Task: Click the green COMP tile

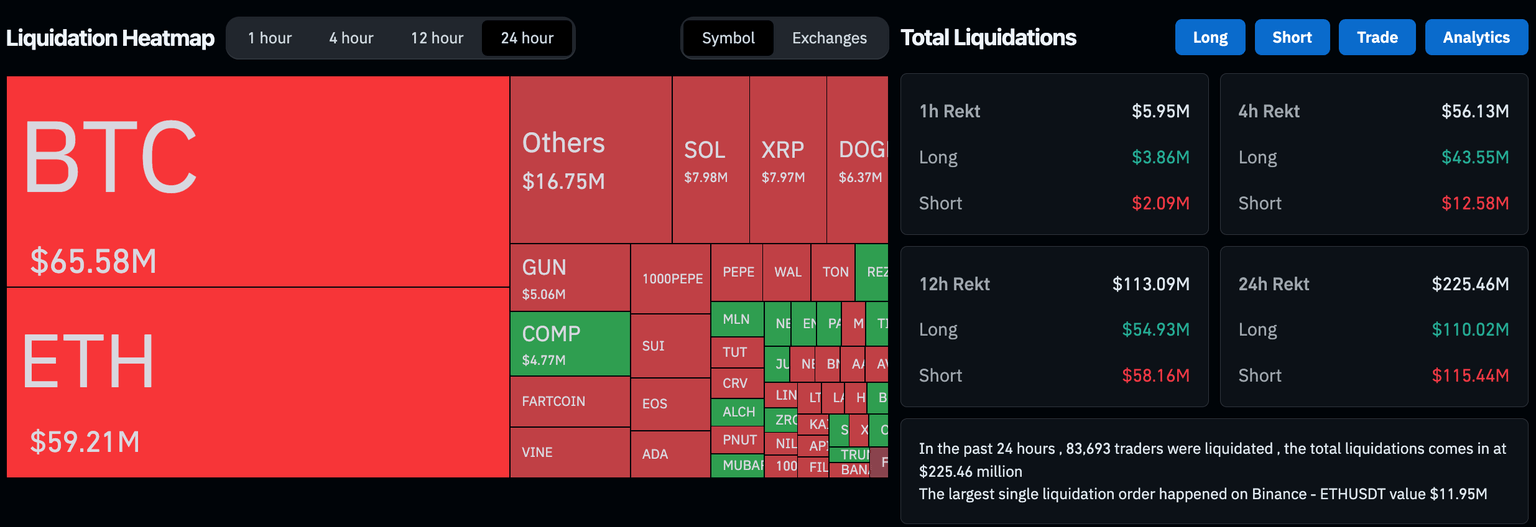Action: click(570, 344)
